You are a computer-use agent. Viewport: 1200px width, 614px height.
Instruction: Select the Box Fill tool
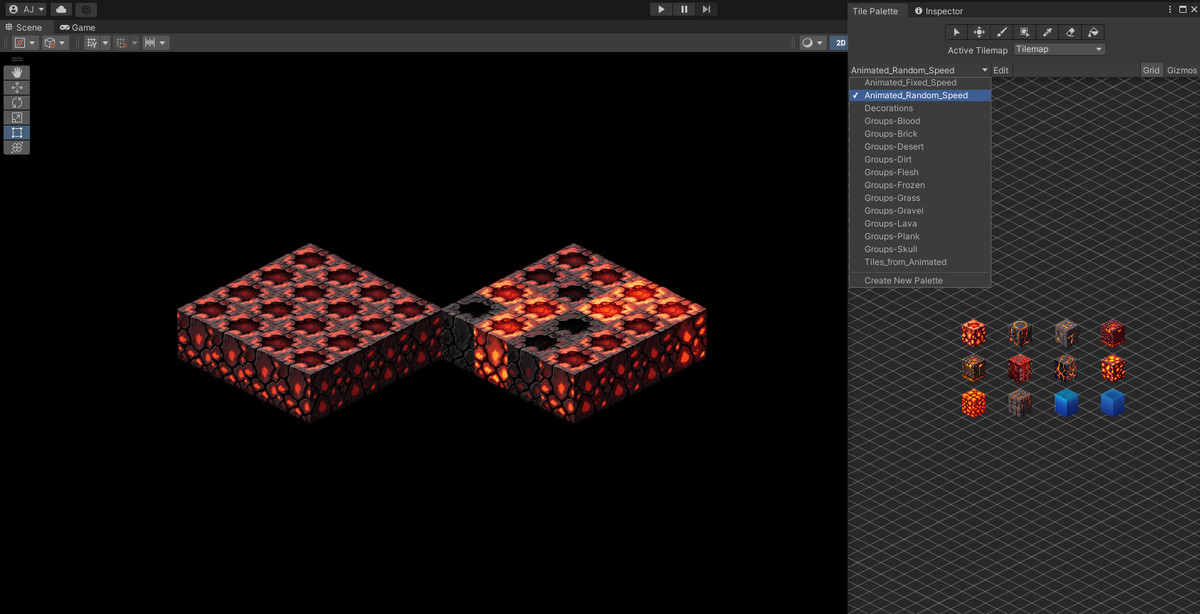tap(1024, 32)
